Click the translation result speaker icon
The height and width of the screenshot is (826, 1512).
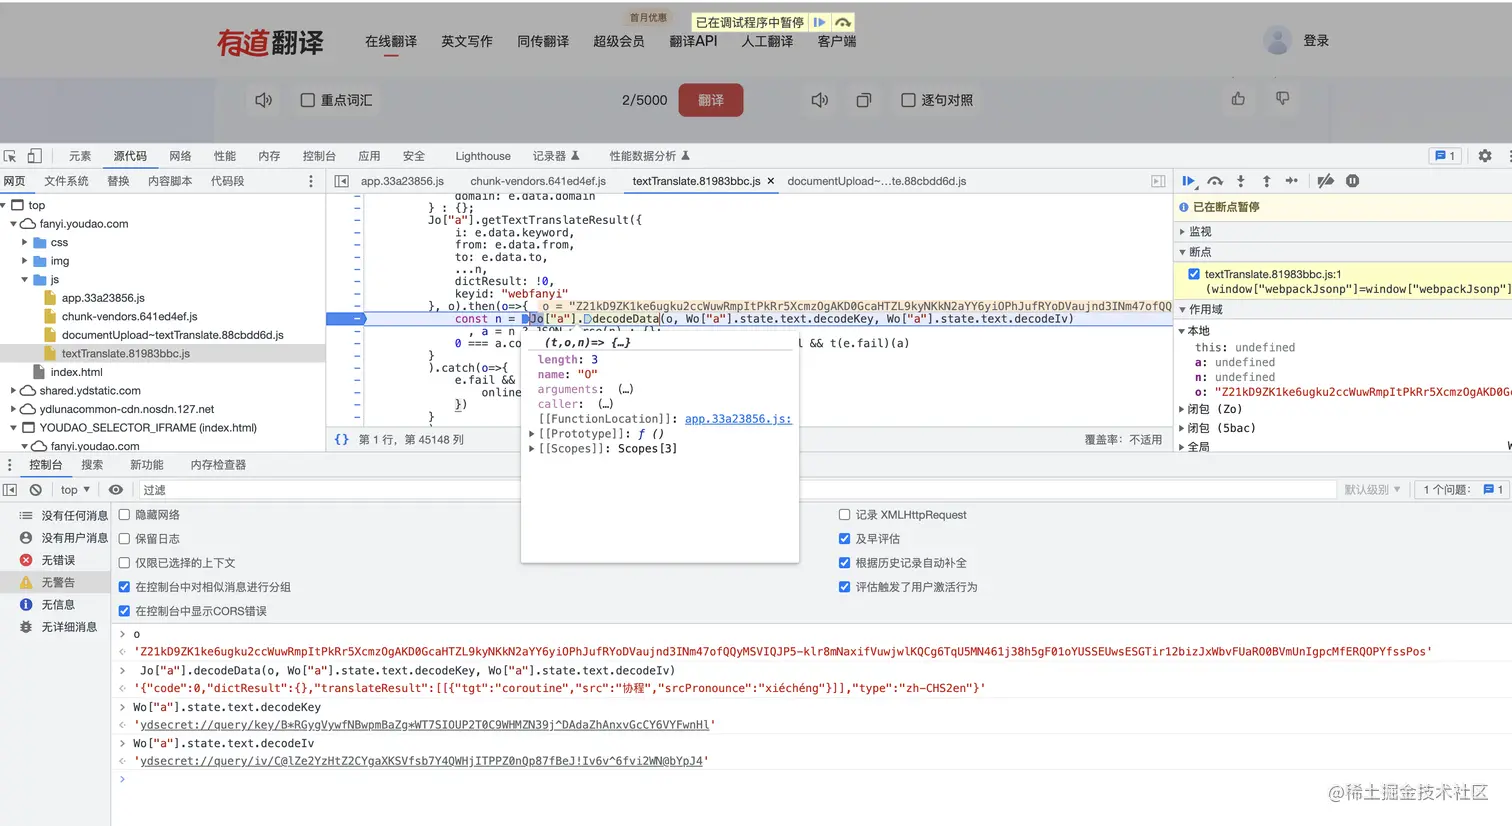(820, 100)
